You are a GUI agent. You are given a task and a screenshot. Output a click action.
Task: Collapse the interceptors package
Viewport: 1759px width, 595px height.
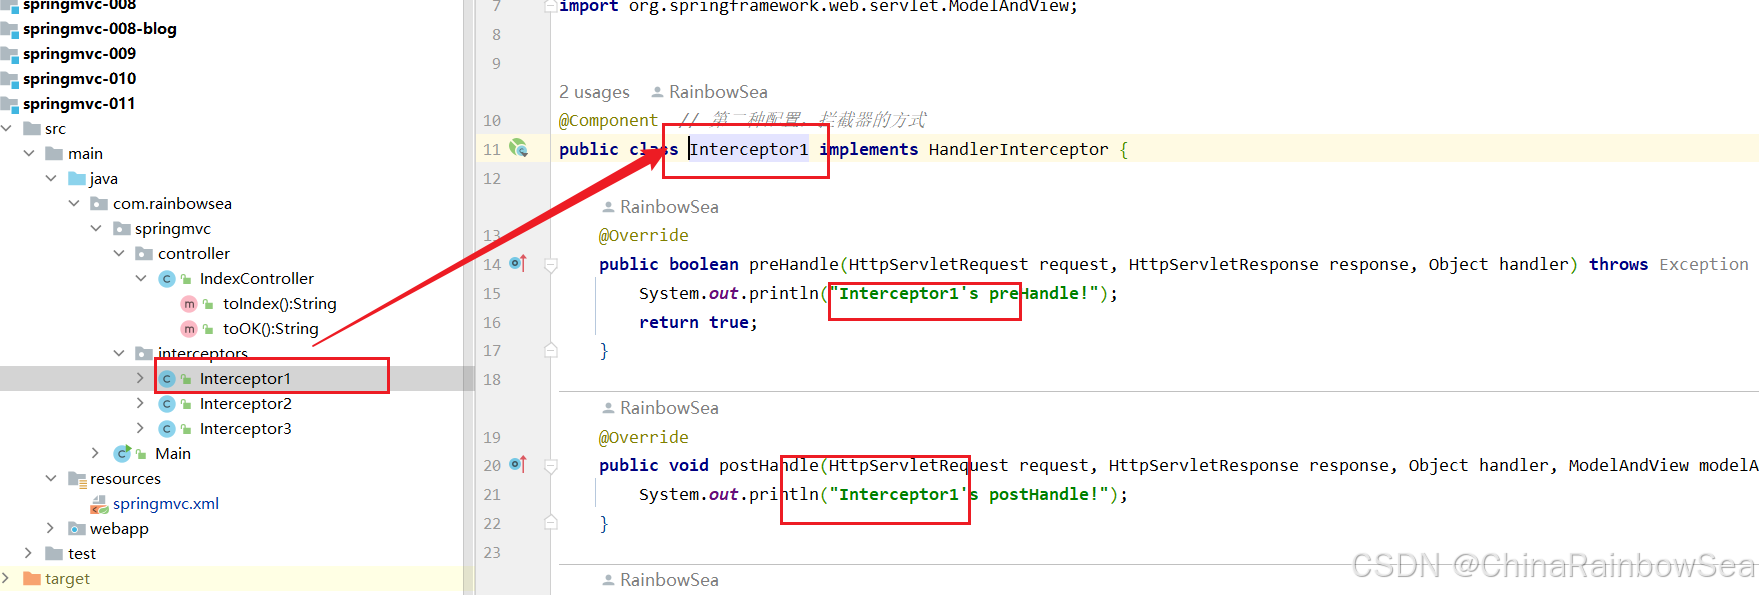pos(119,353)
